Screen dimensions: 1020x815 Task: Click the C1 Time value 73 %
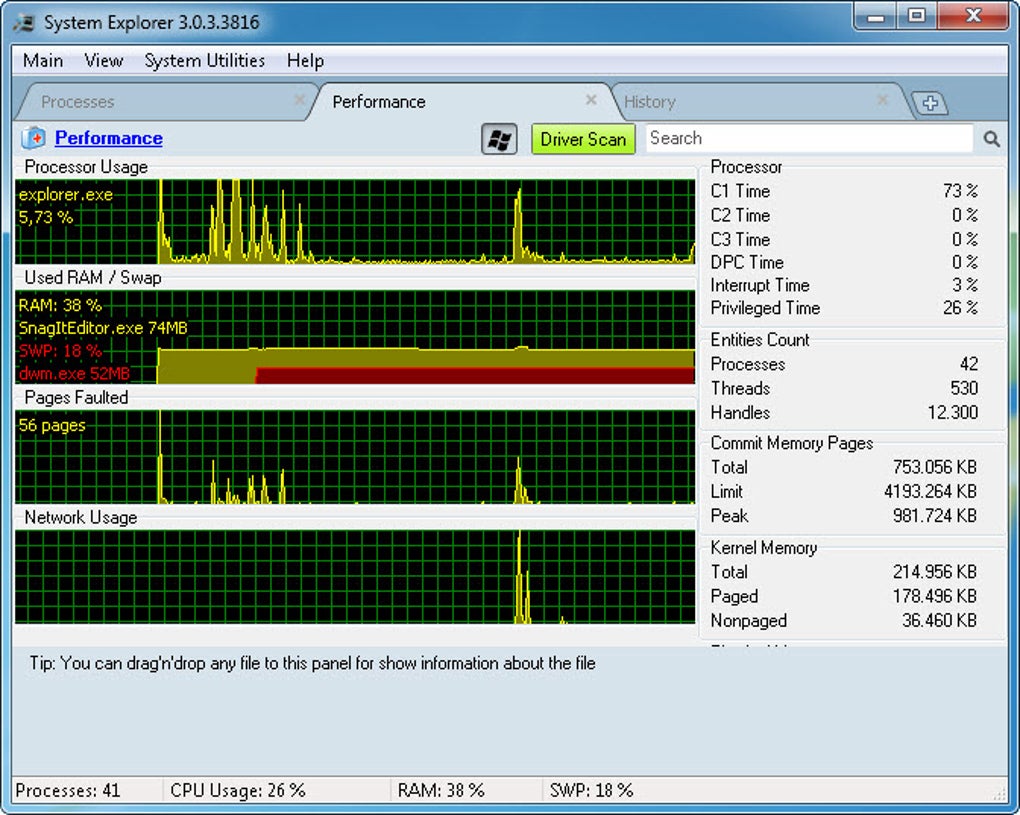pos(960,191)
